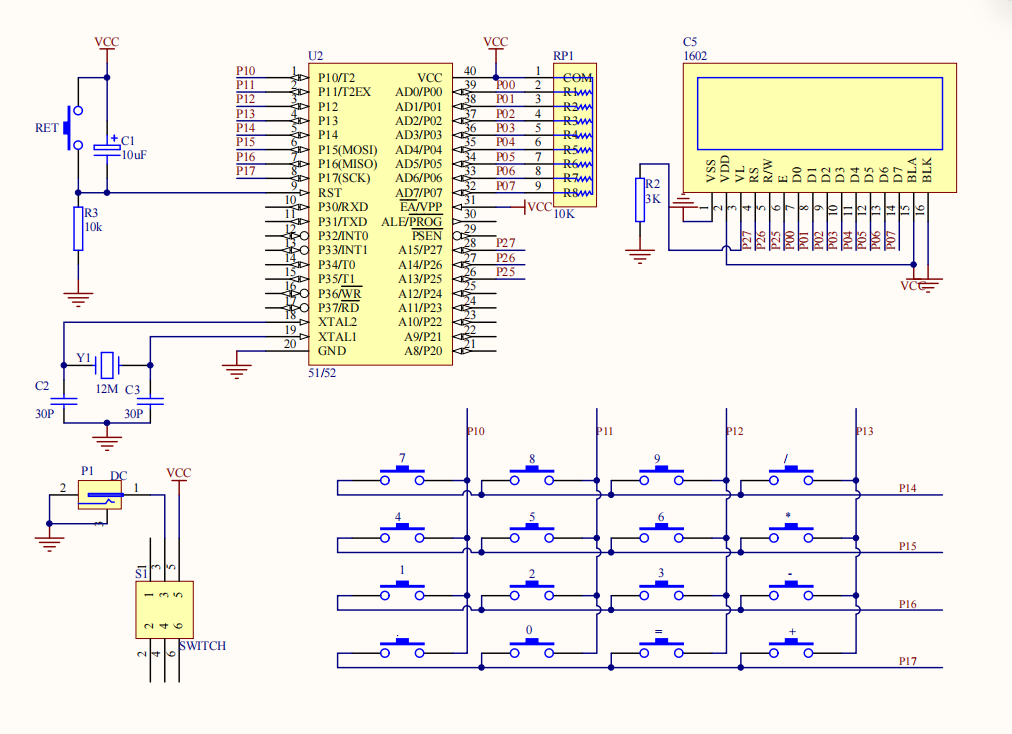
Task: Click the VCC label above the S1 switch
Action: coord(179,473)
